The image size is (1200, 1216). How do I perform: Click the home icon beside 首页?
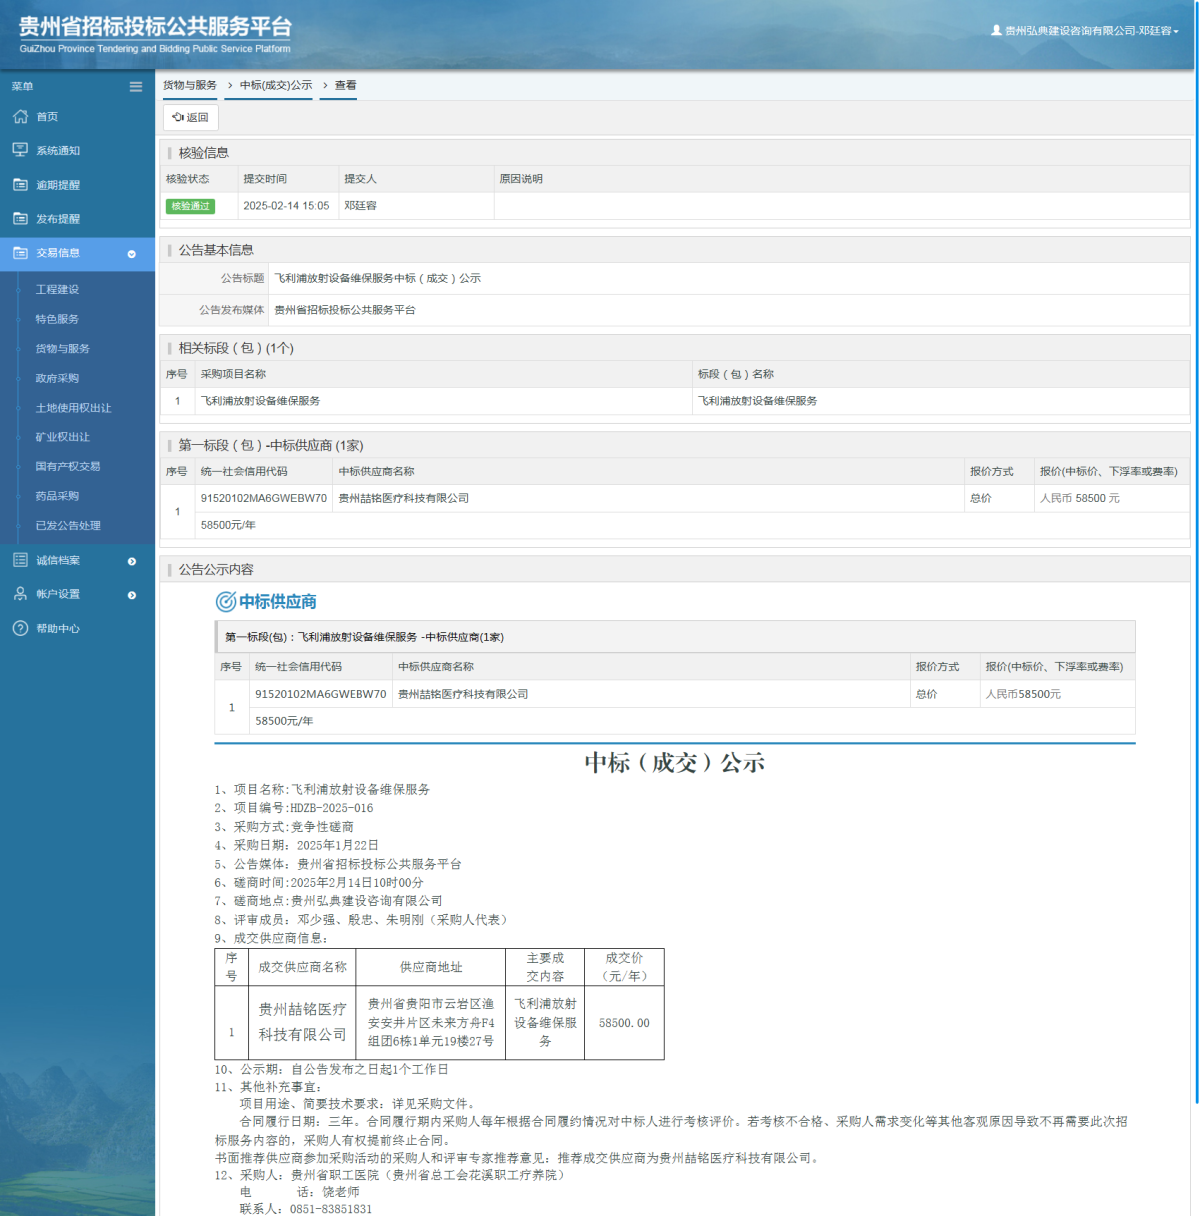coord(20,117)
